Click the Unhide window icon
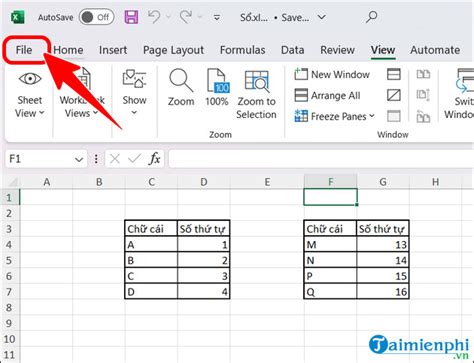The width and height of the screenshot is (474, 363). pos(394,116)
